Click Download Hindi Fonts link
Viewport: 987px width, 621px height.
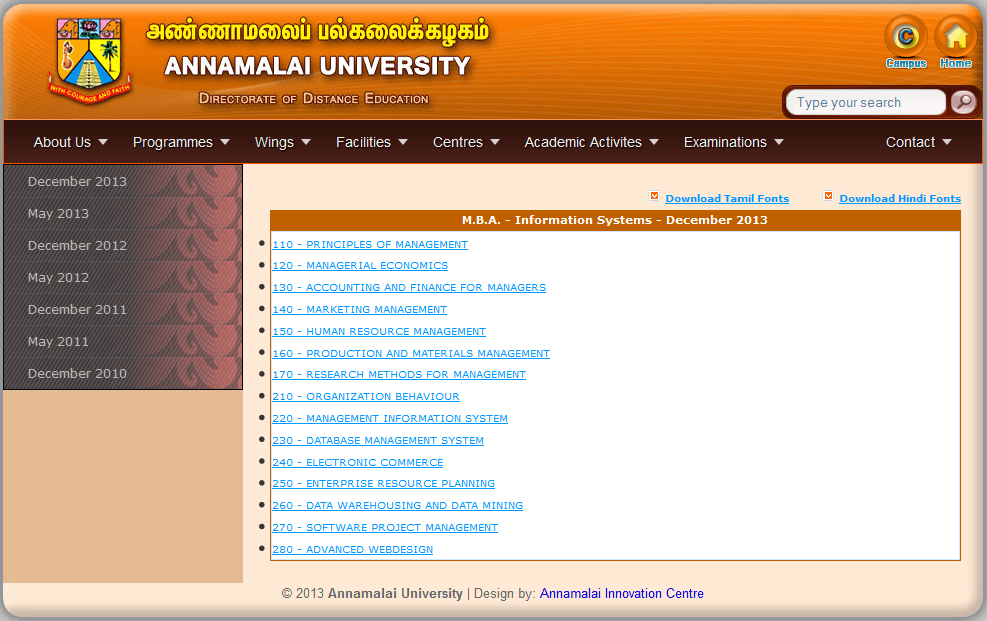pos(900,198)
